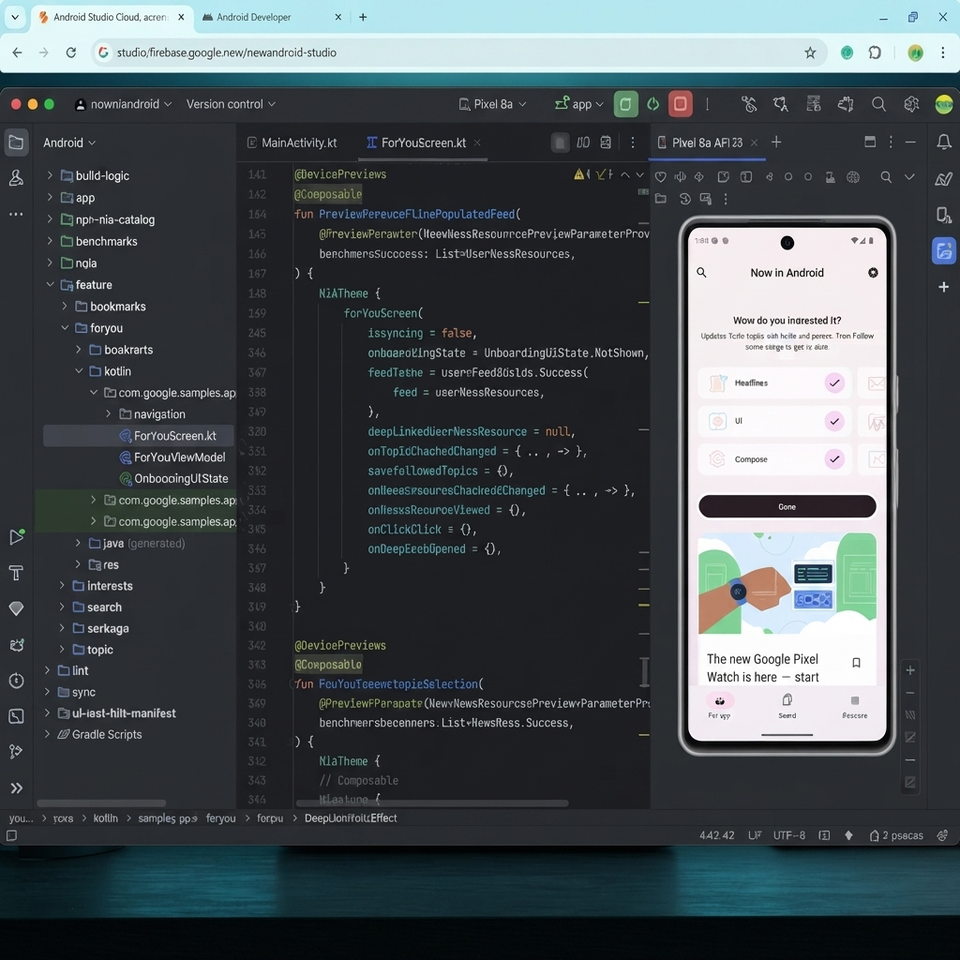Switch editor to Code-only view mode
The width and height of the screenshot is (960, 960).
[x=560, y=143]
